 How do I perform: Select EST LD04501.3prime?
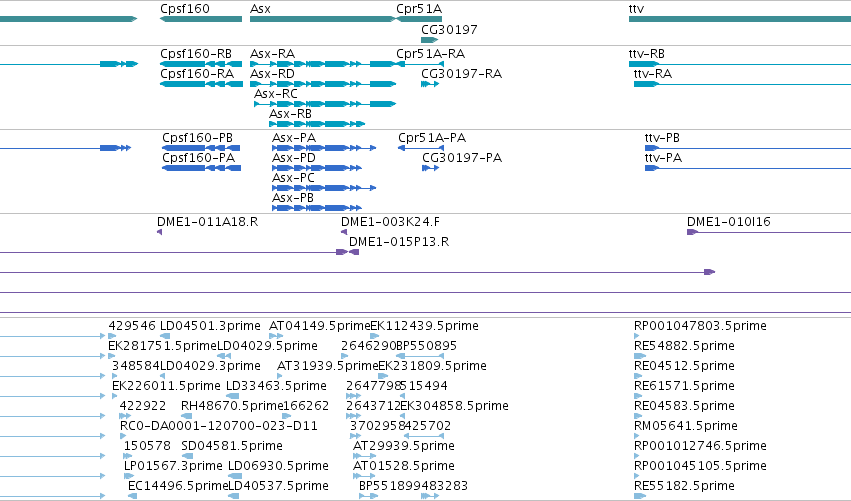tap(210, 326)
